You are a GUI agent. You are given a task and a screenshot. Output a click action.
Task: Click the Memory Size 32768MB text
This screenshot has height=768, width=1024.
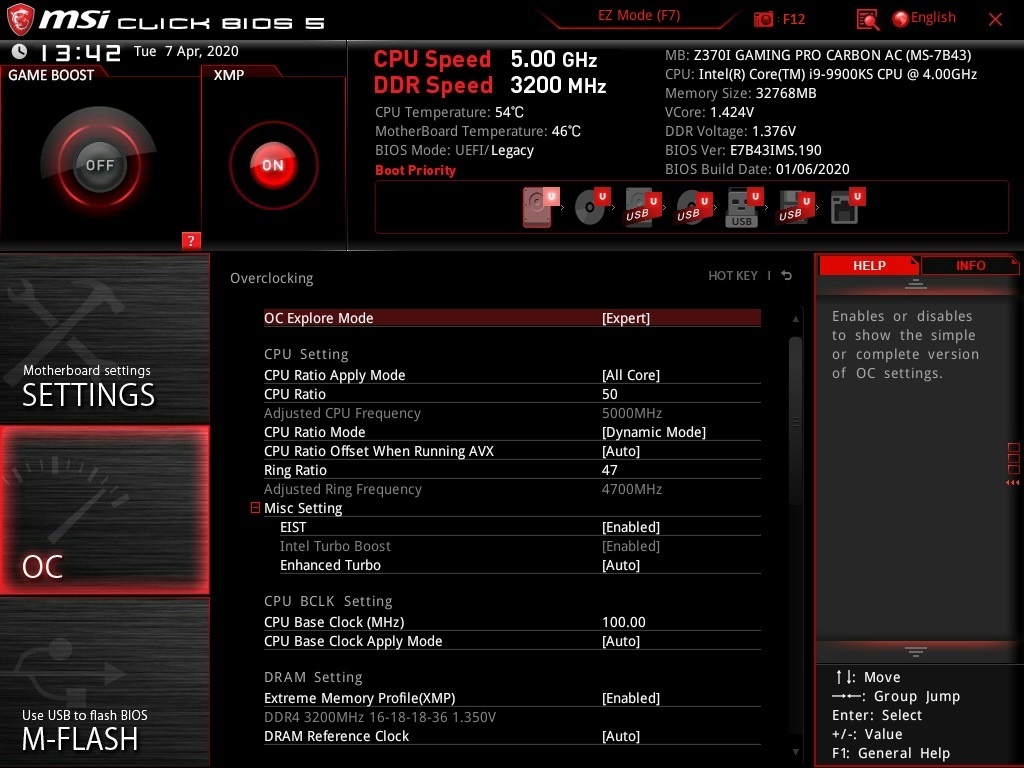pyautogui.click(x=741, y=93)
